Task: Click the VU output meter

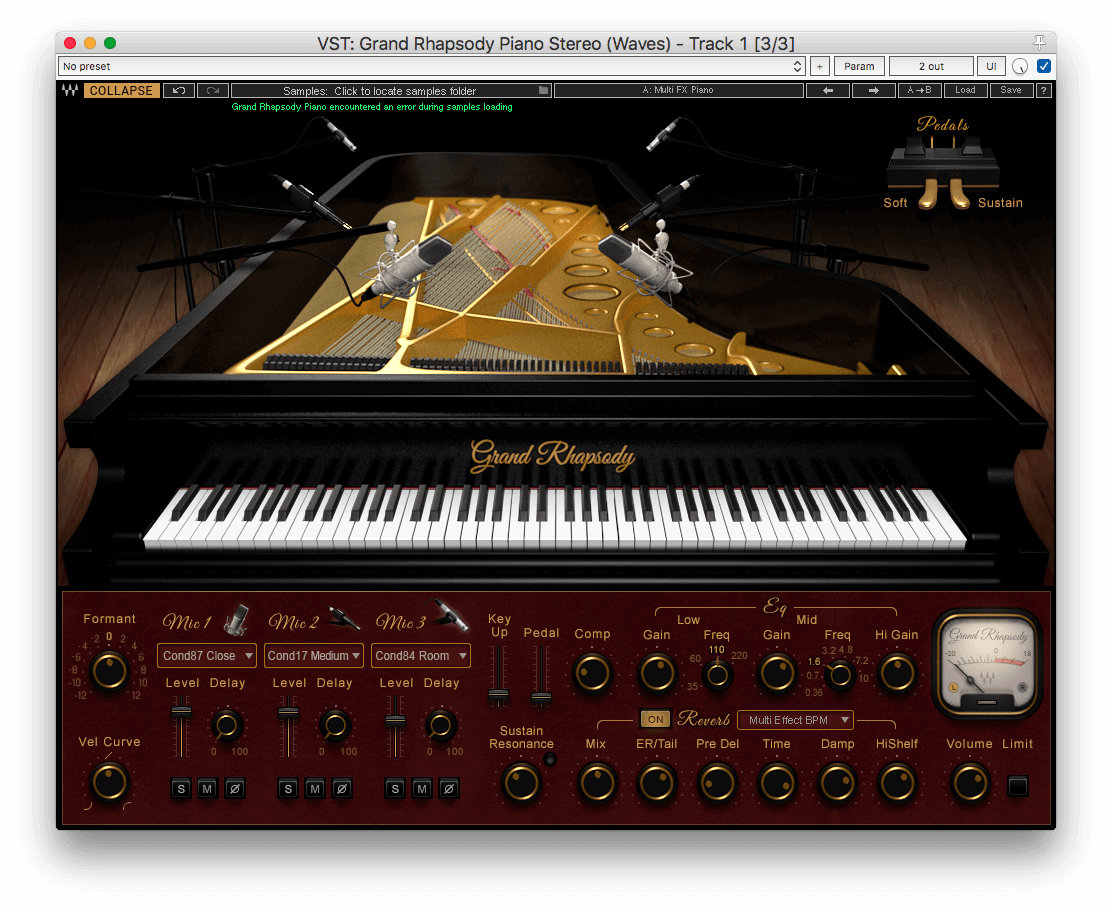Action: click(x=987, y=664)
